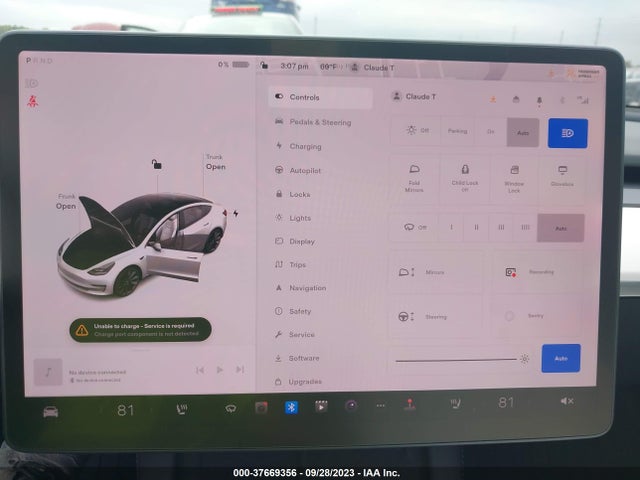
Task: Toggle Sentry mode
Action: point(536,316)
